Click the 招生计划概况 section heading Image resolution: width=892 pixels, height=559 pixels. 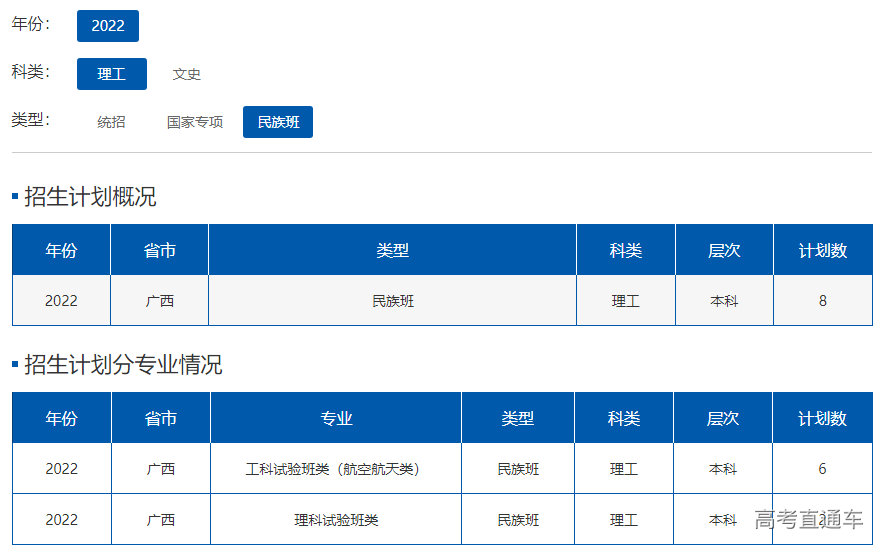point(90,197)
